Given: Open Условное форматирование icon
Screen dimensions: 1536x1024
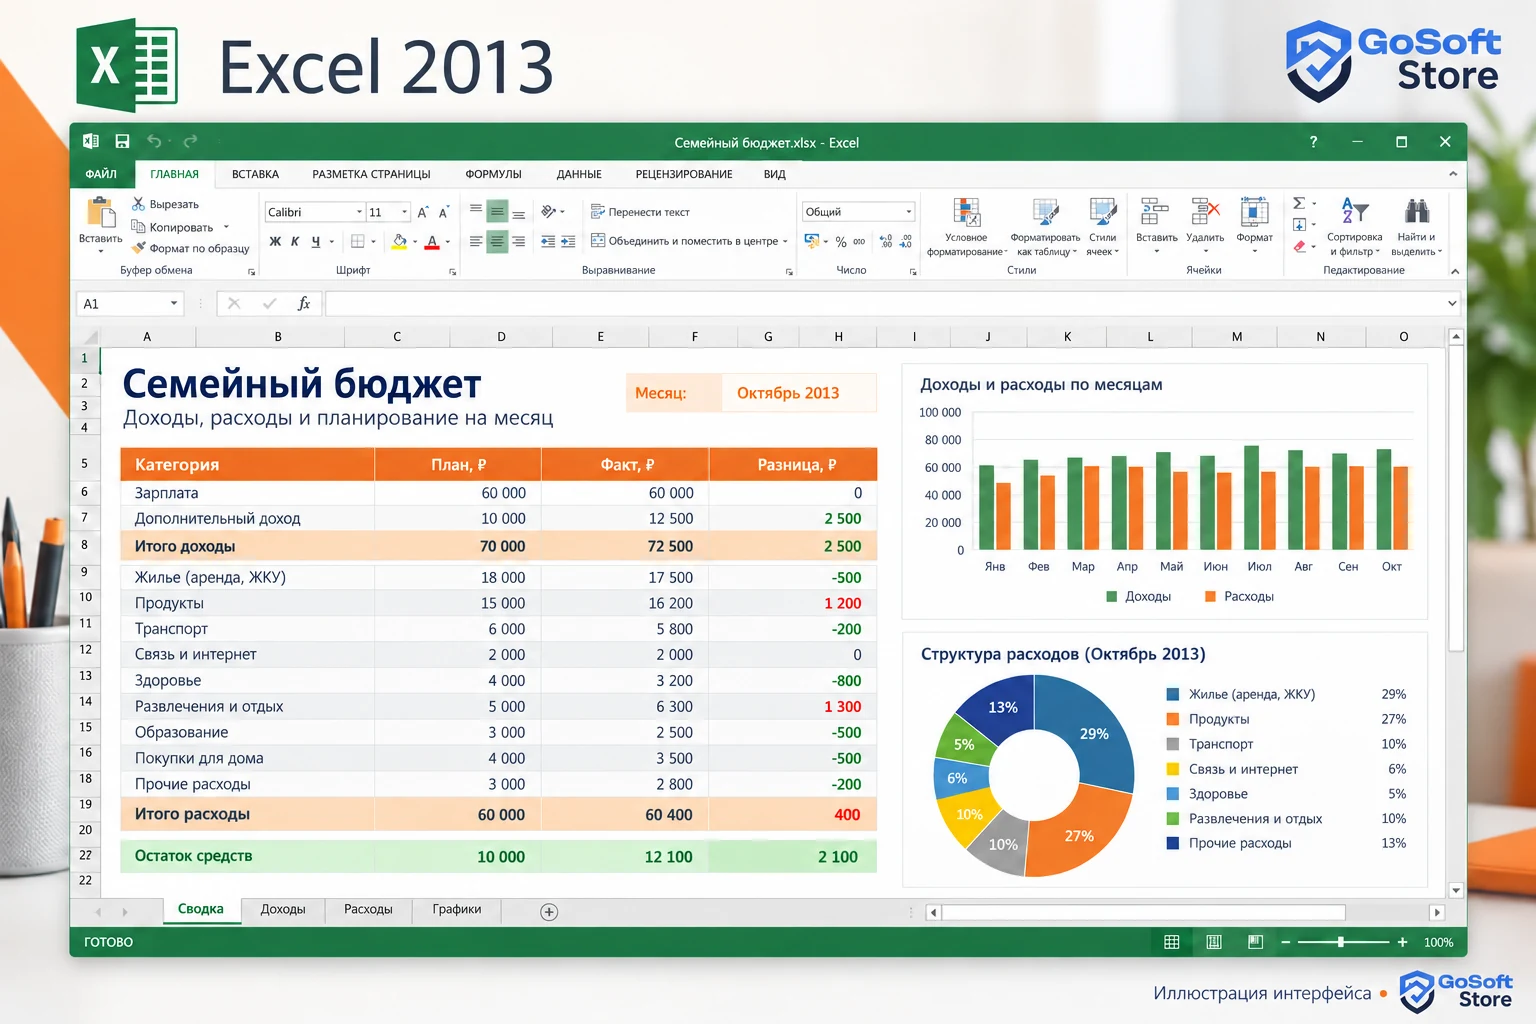Looking at the screenshot, I should tap(966, 212).
